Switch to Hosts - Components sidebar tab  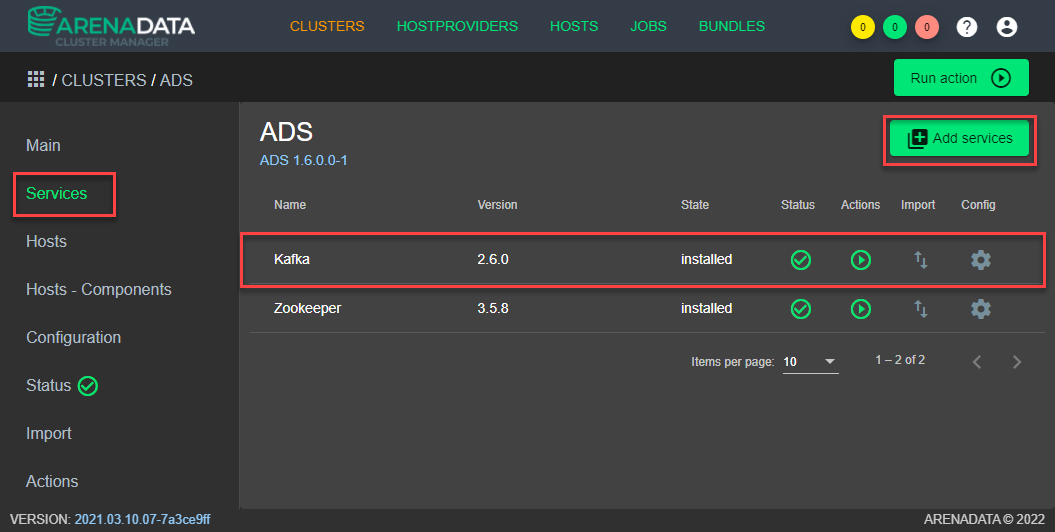99,290
